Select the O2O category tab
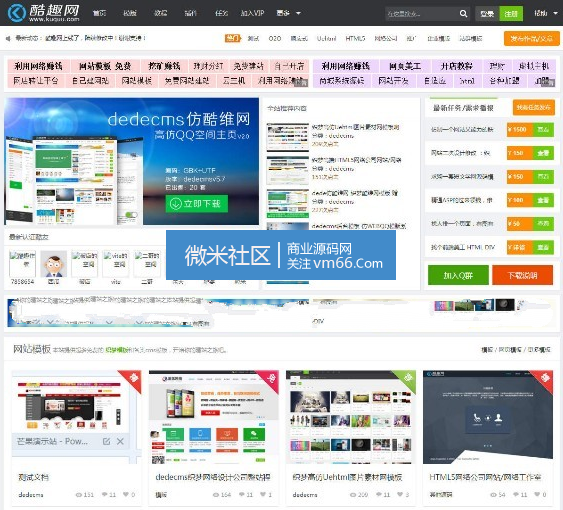Image resolution: width=563 pixels, height=510 pixels. [275, 38]
